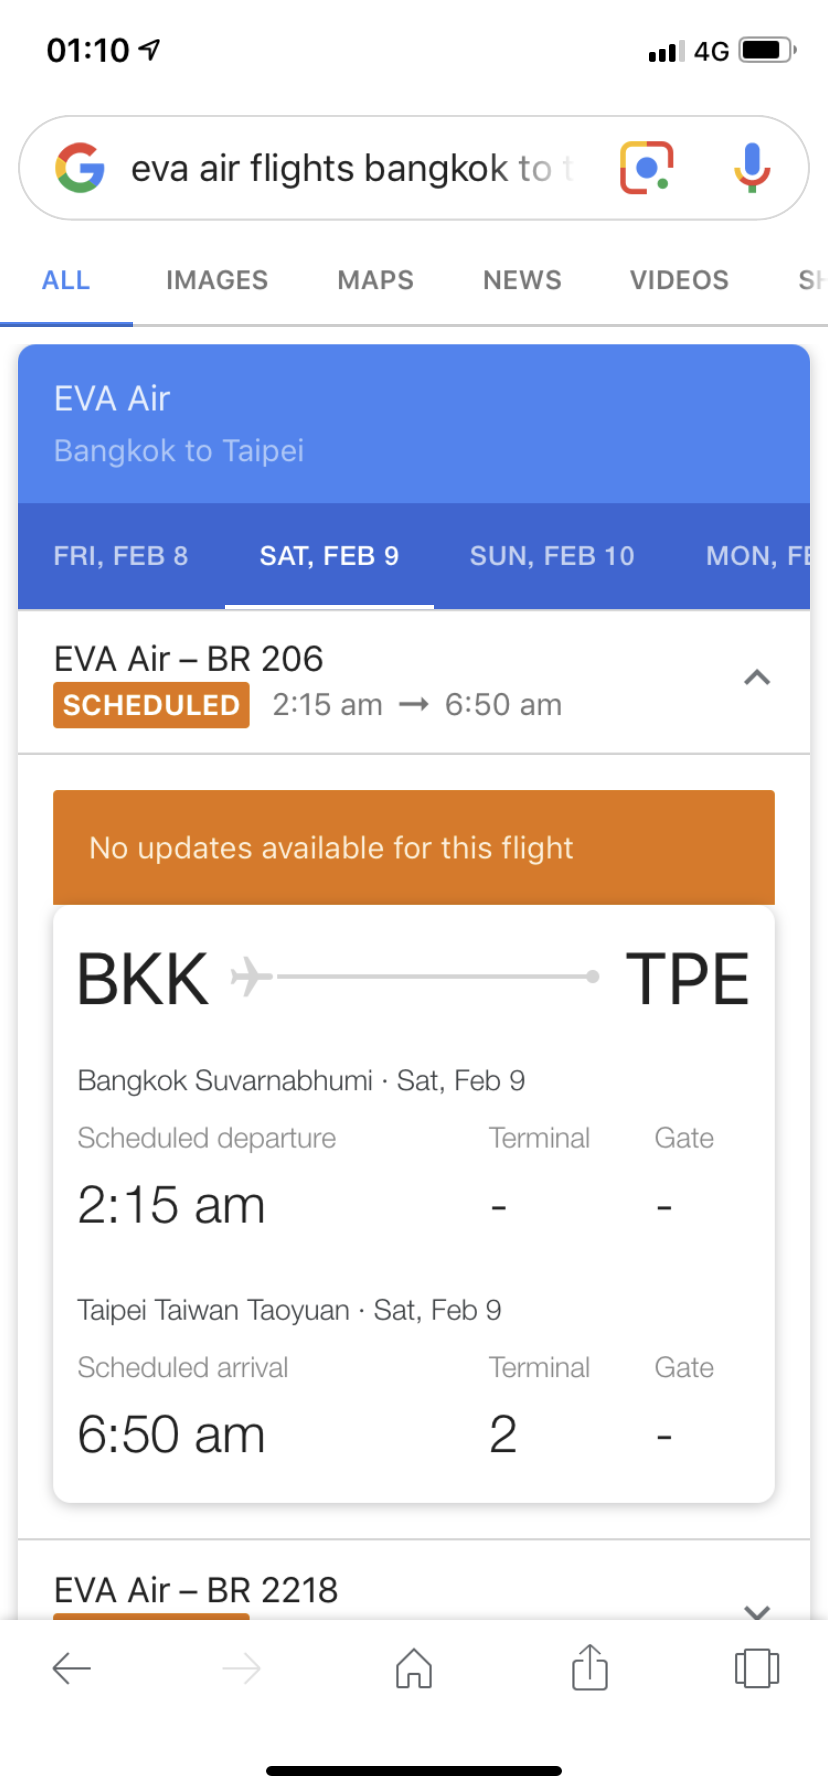Tap the BKK to TPE flight card

tap(414, 1204)
